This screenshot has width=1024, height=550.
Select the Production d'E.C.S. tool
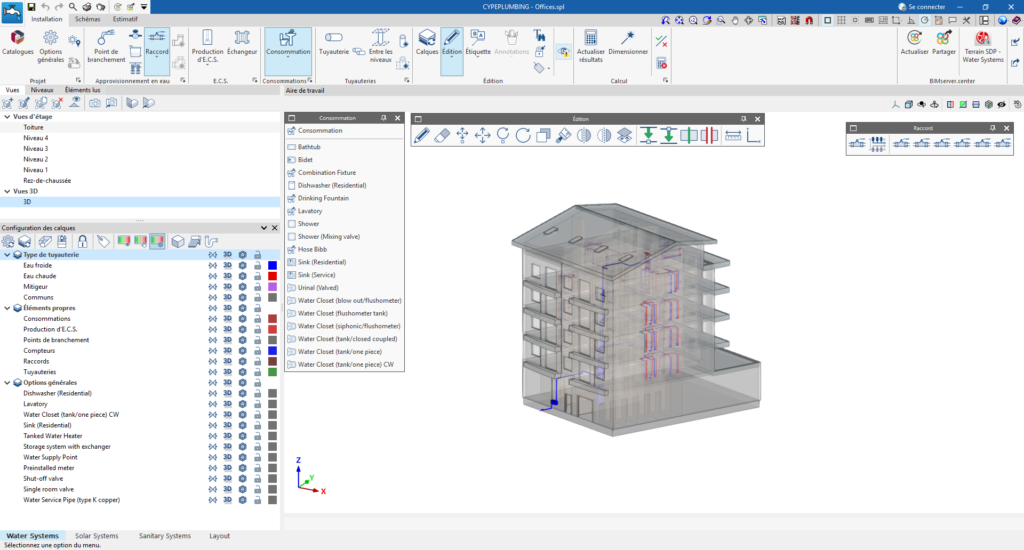pos(207,41)
